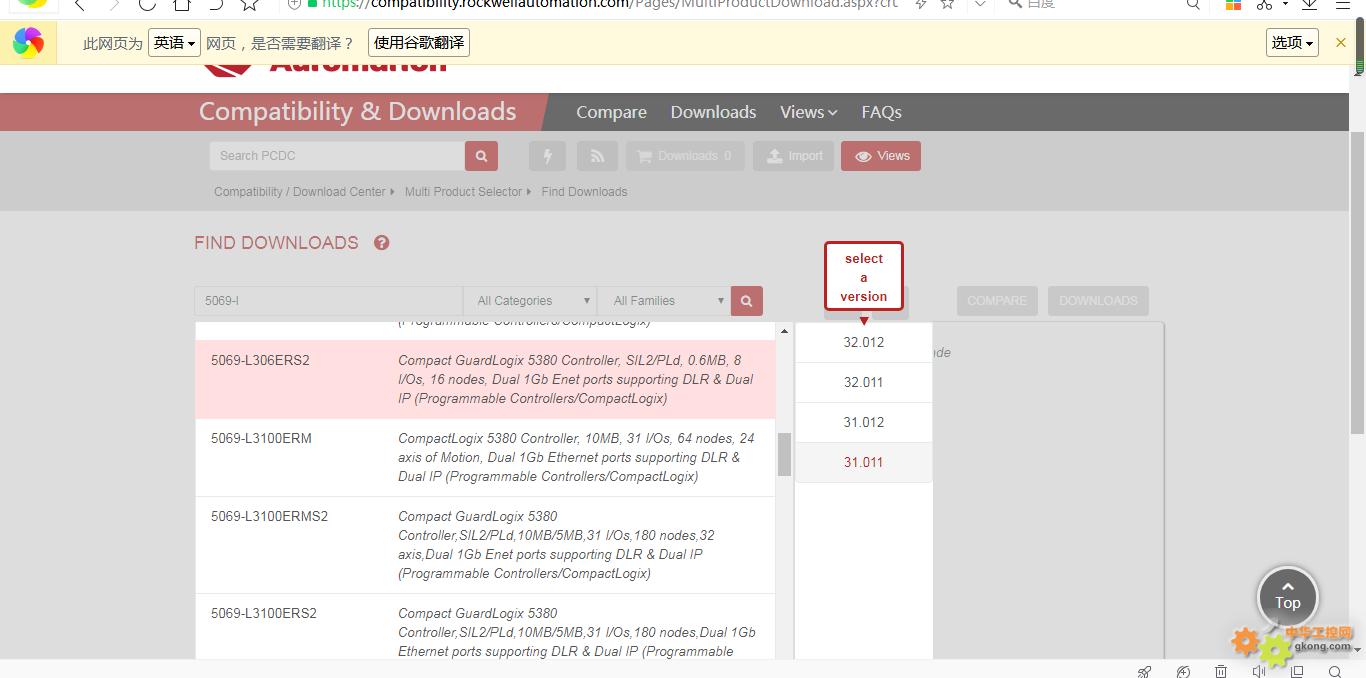Click the lightning bolt quick action button

pyautogui.click(x=547, y=156)
